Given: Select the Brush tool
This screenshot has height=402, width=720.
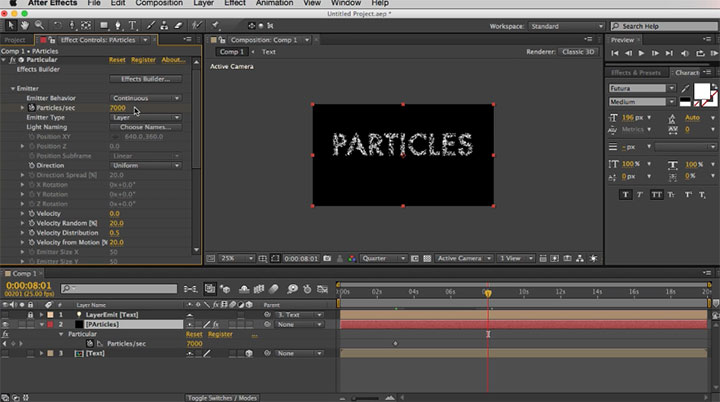Looking at the screenshot, I should (151, 26).
